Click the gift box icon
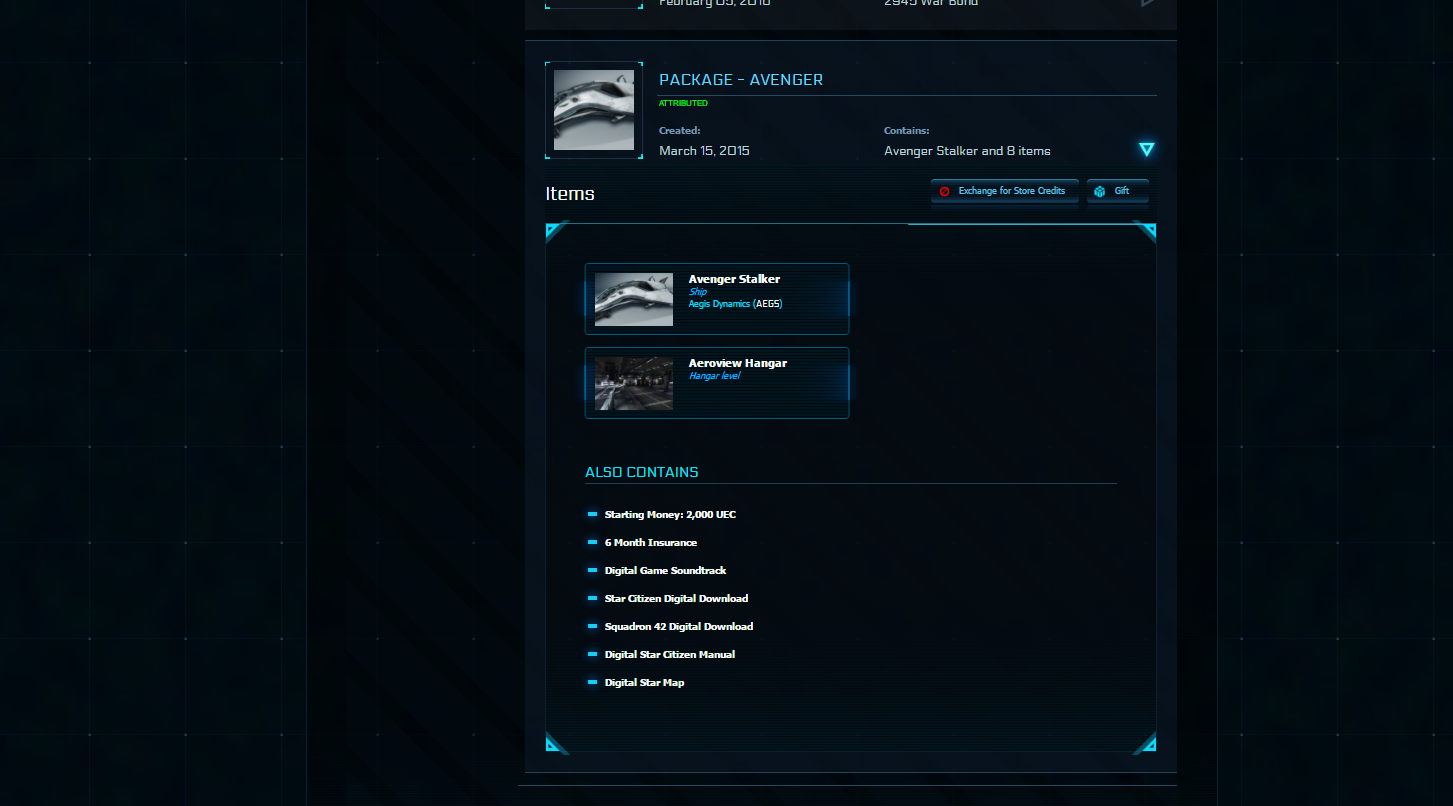This screenshot has width=1453, height=806. pyautogui.click(x=1100, y=191)
